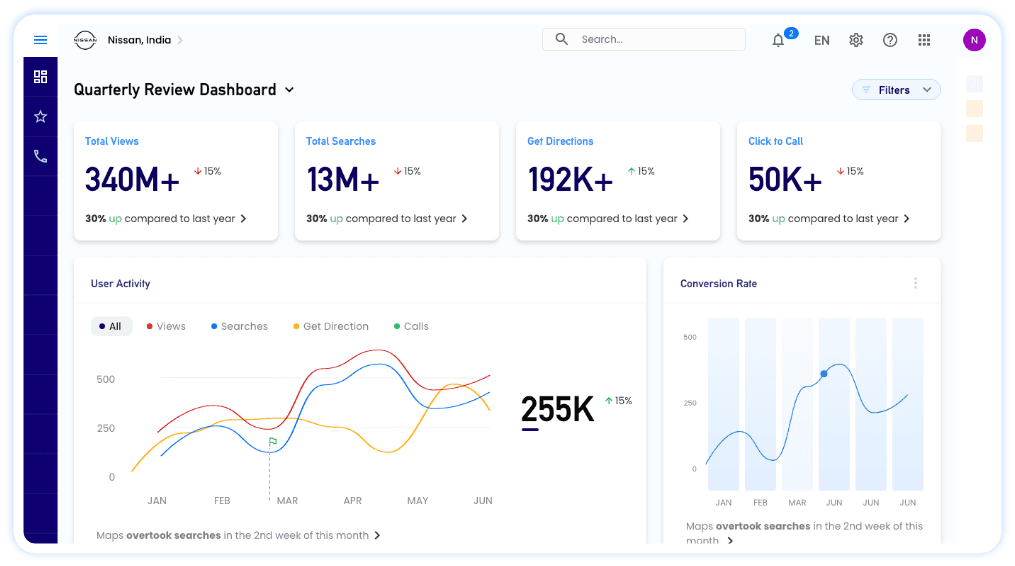
Task: Click the Click to Call title
Action: [775, 141]
